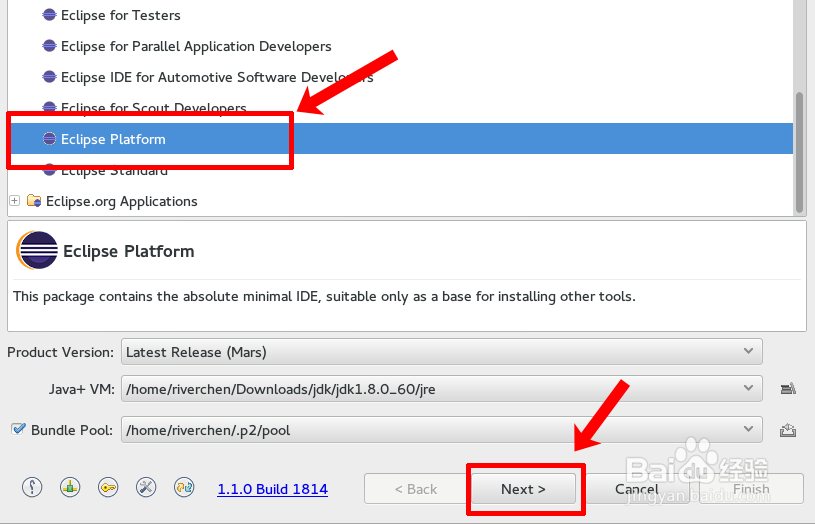Select the Eclipse Platform row
The height and width of the screenshot is (524, 815).
(401, 139)
